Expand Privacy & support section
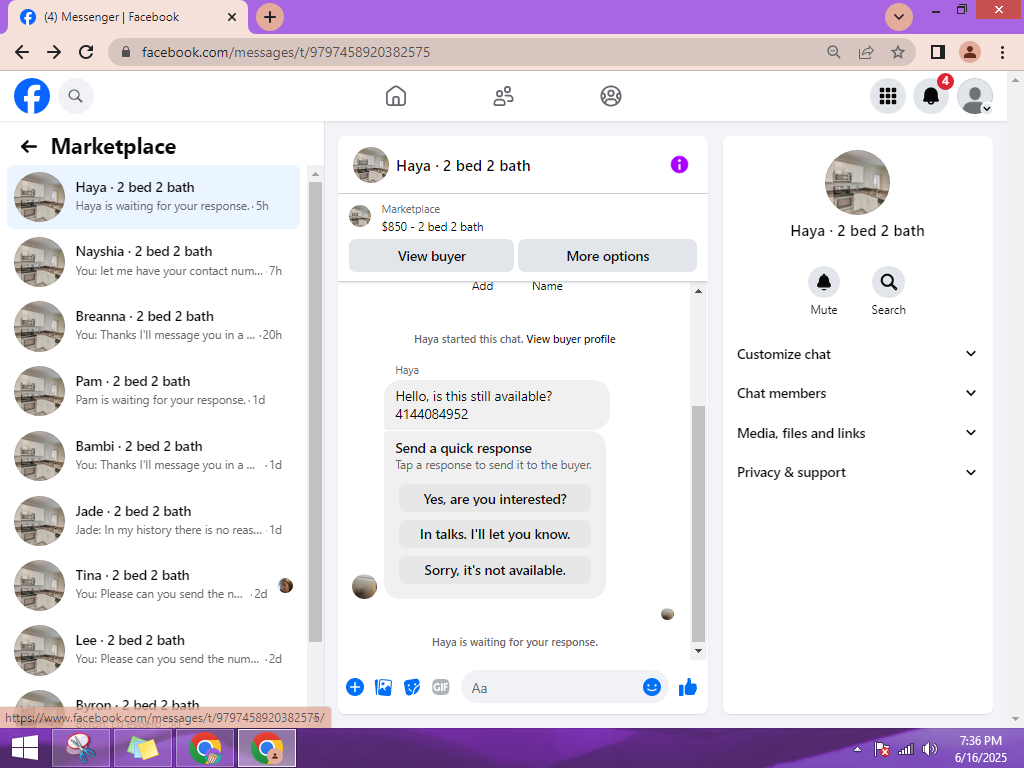The image size is (1024, 768). pyautogui.click(x=857, y=472)
